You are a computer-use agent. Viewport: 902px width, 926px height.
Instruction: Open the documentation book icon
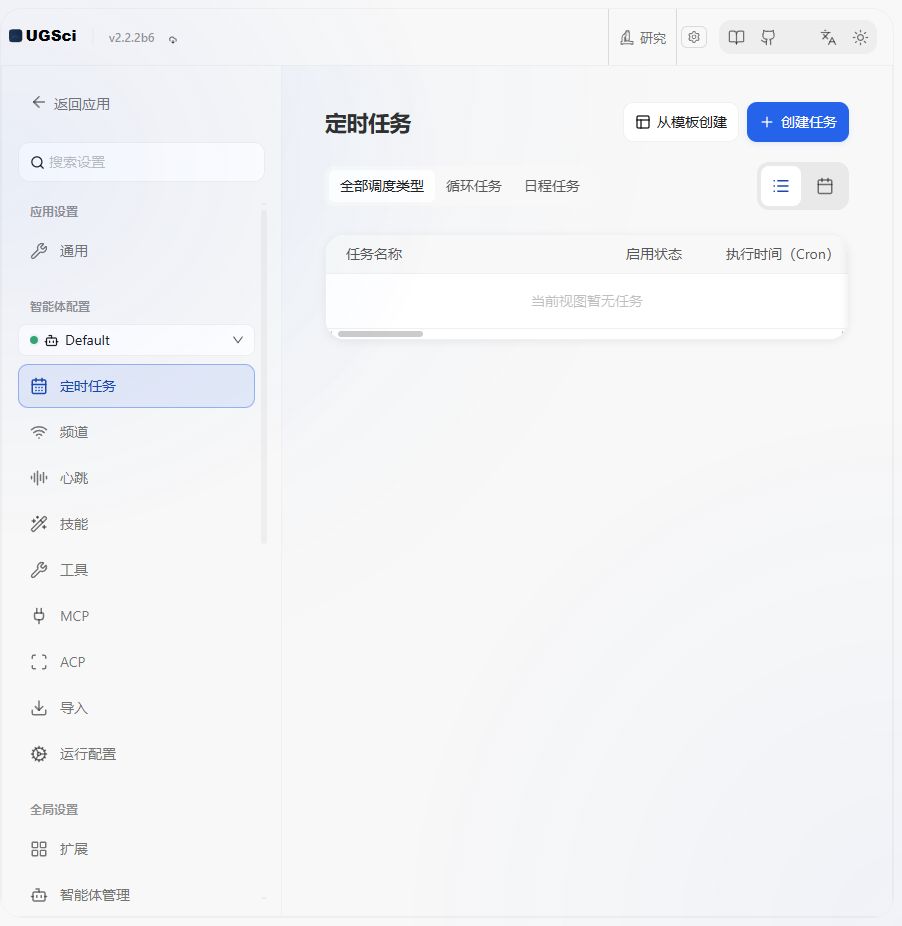coord(736,38)
